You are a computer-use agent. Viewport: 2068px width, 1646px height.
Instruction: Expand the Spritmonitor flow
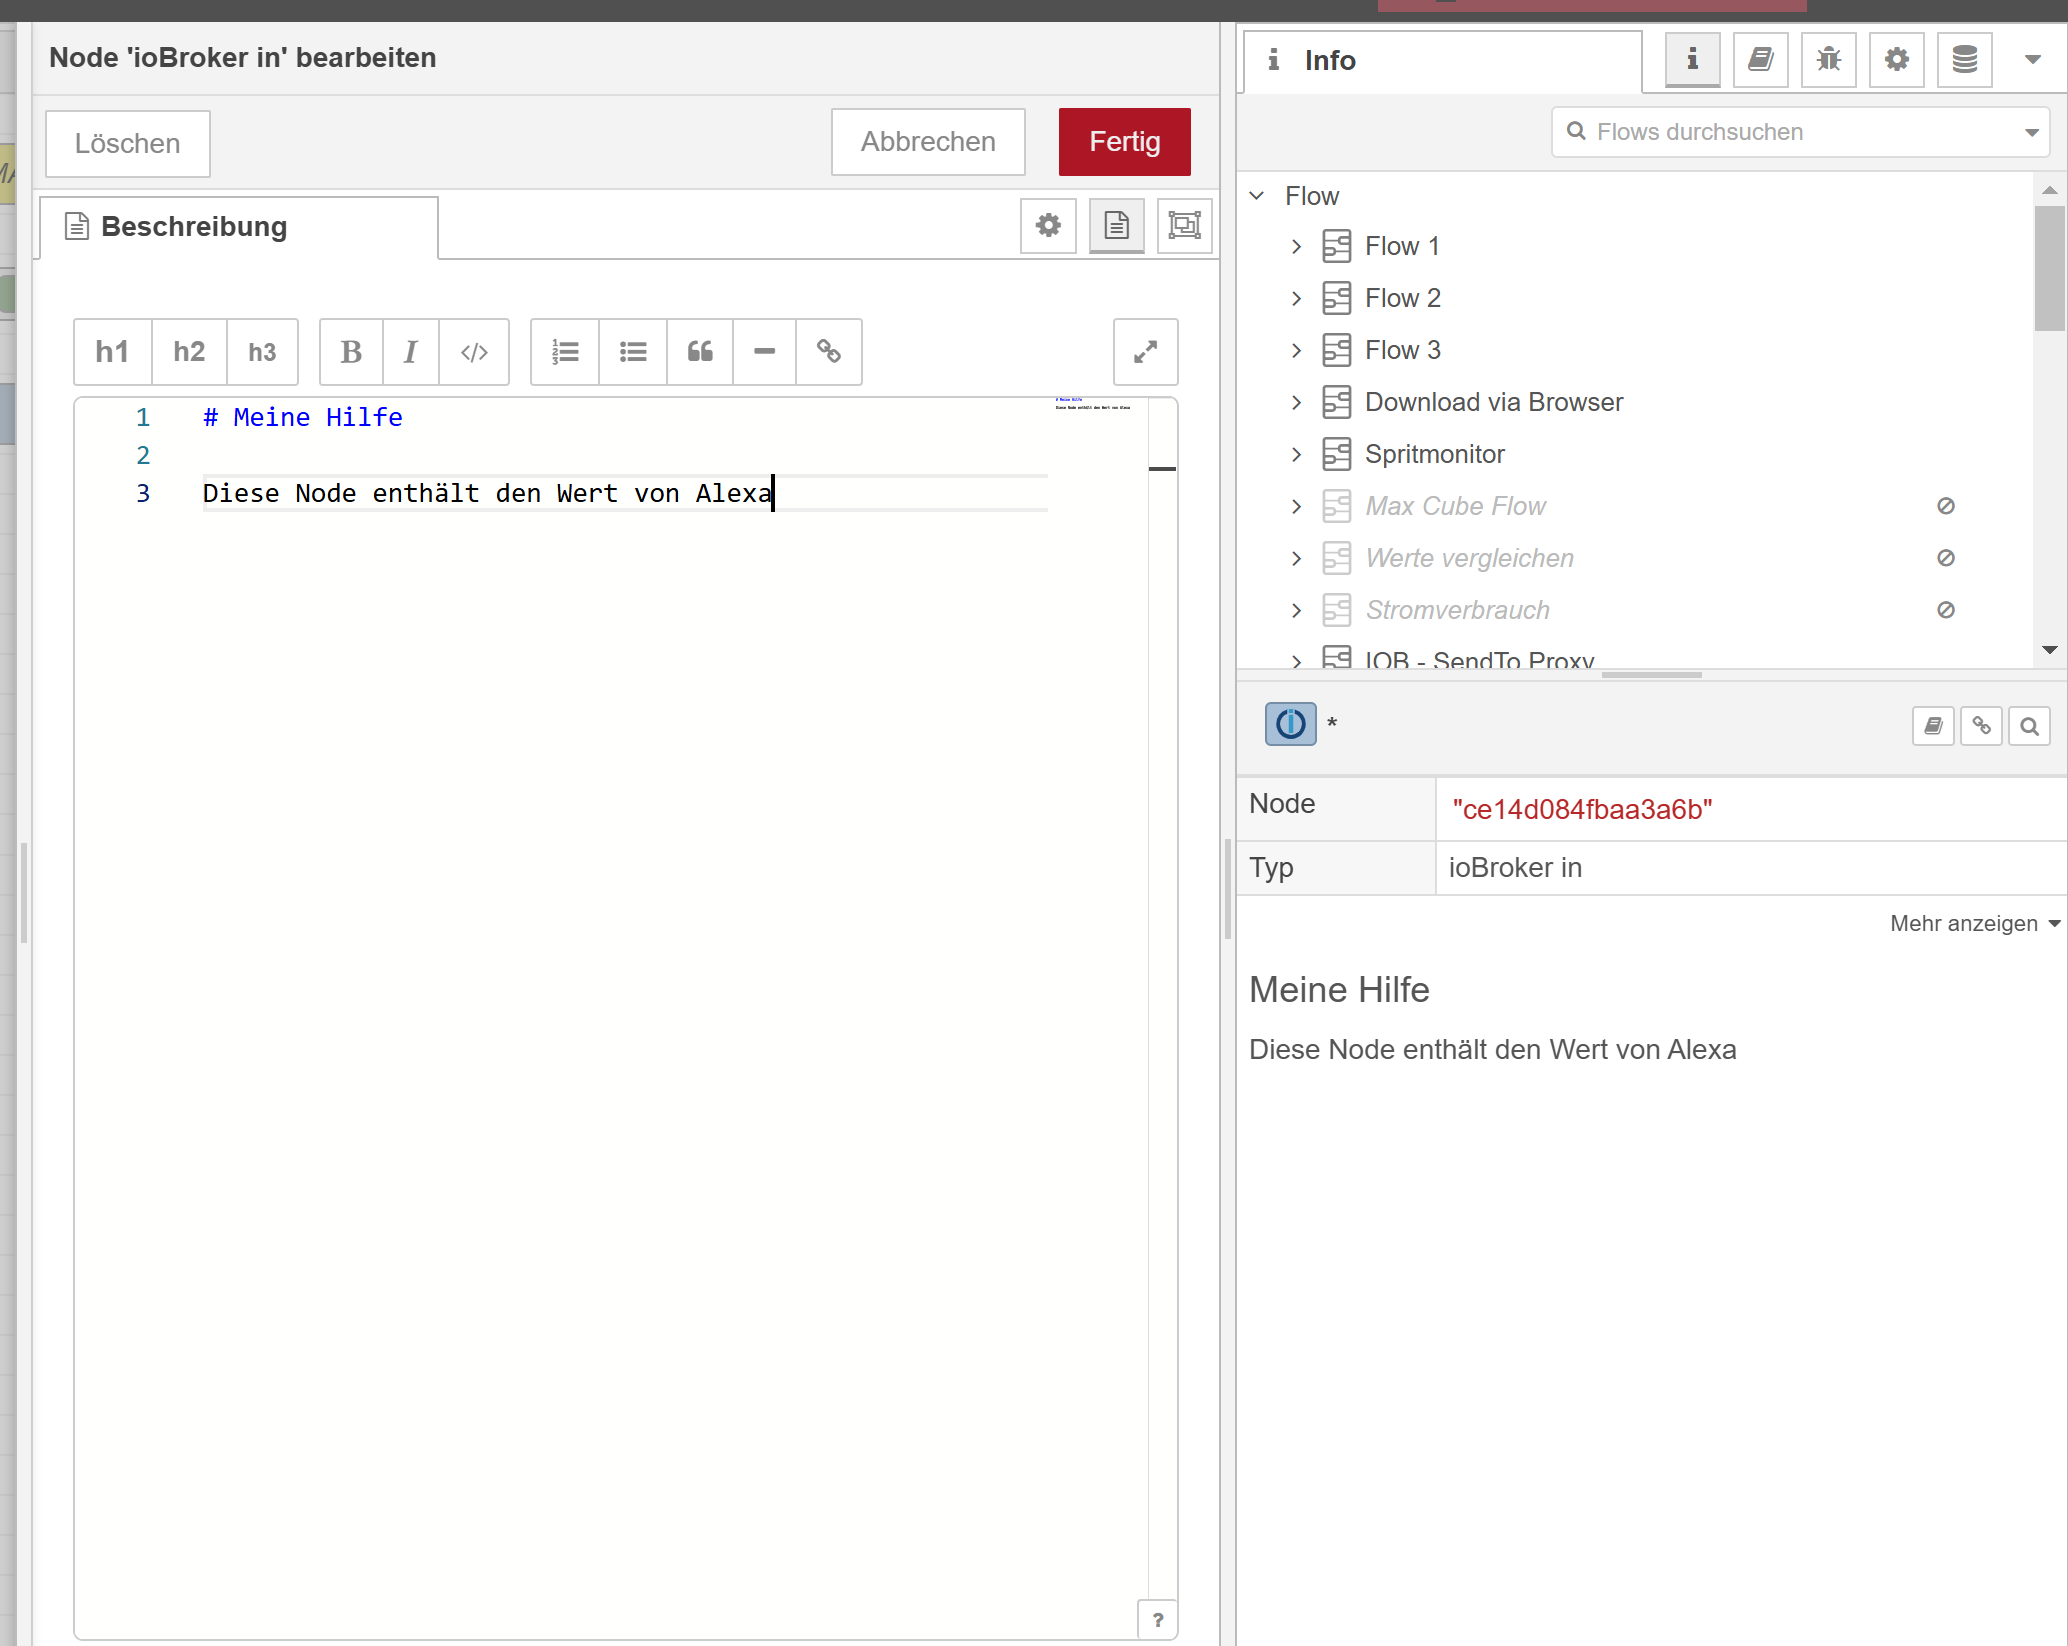pyautogui.click(x=1297, y=454)
